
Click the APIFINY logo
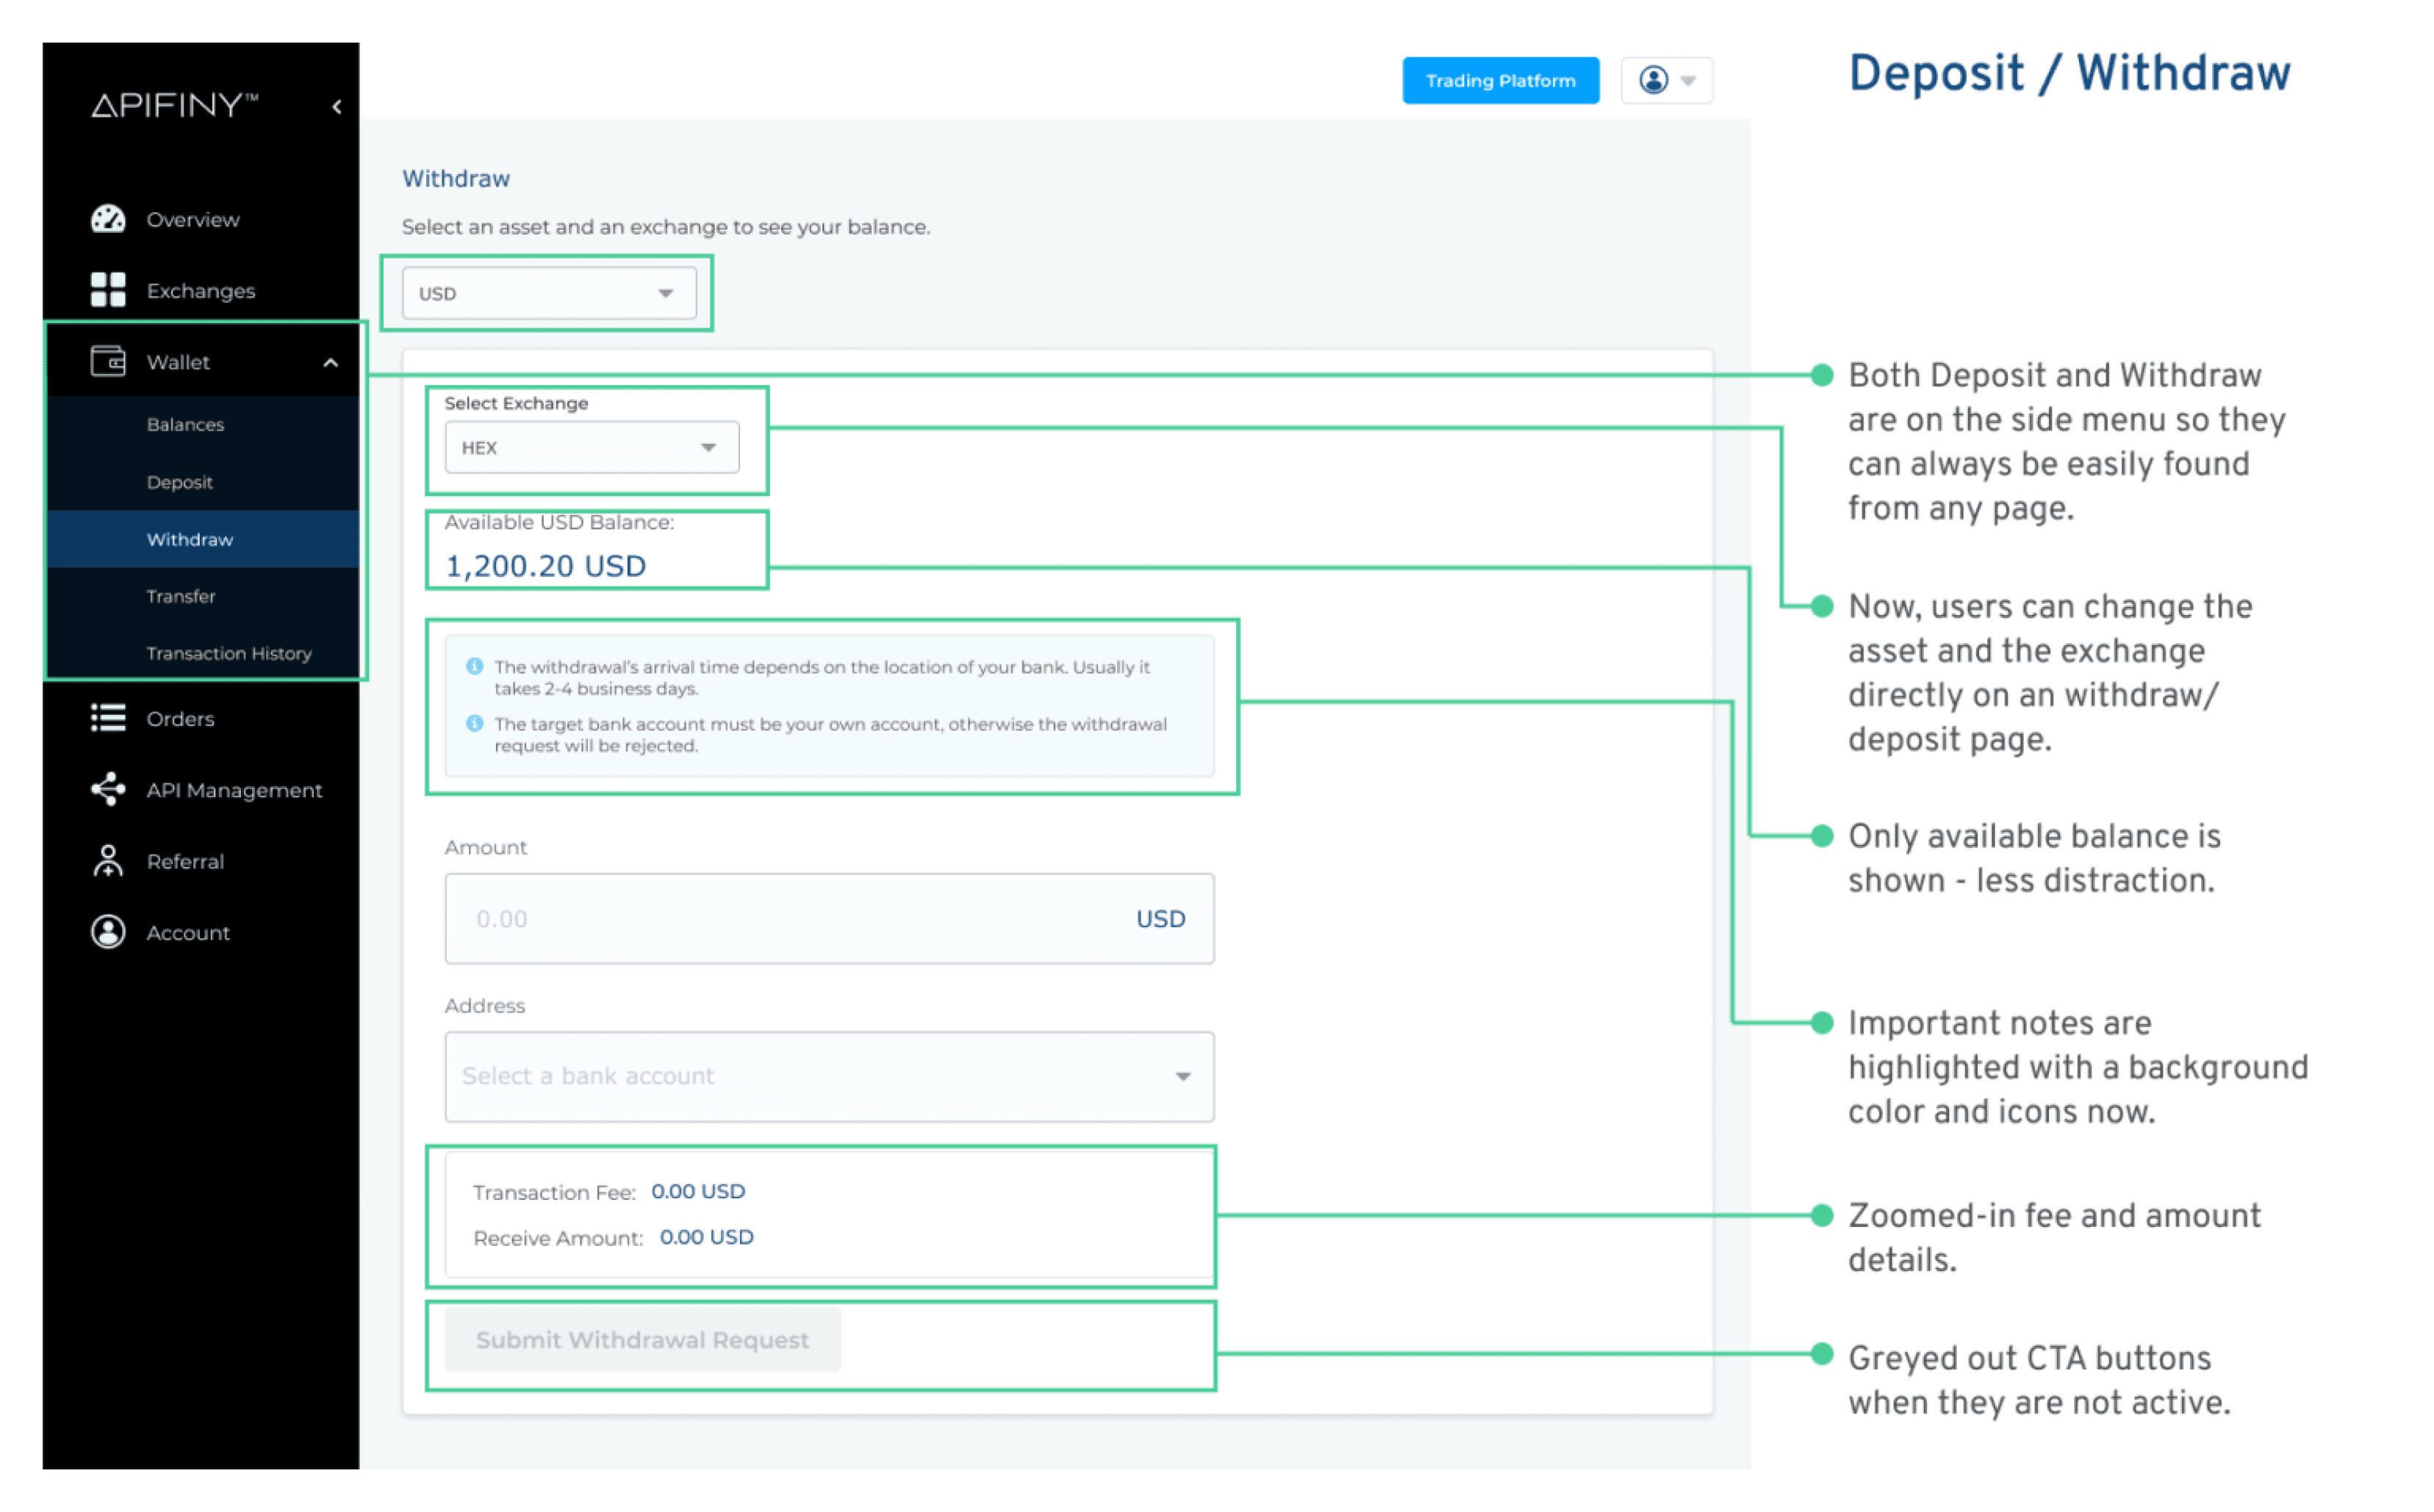point(176,106)
